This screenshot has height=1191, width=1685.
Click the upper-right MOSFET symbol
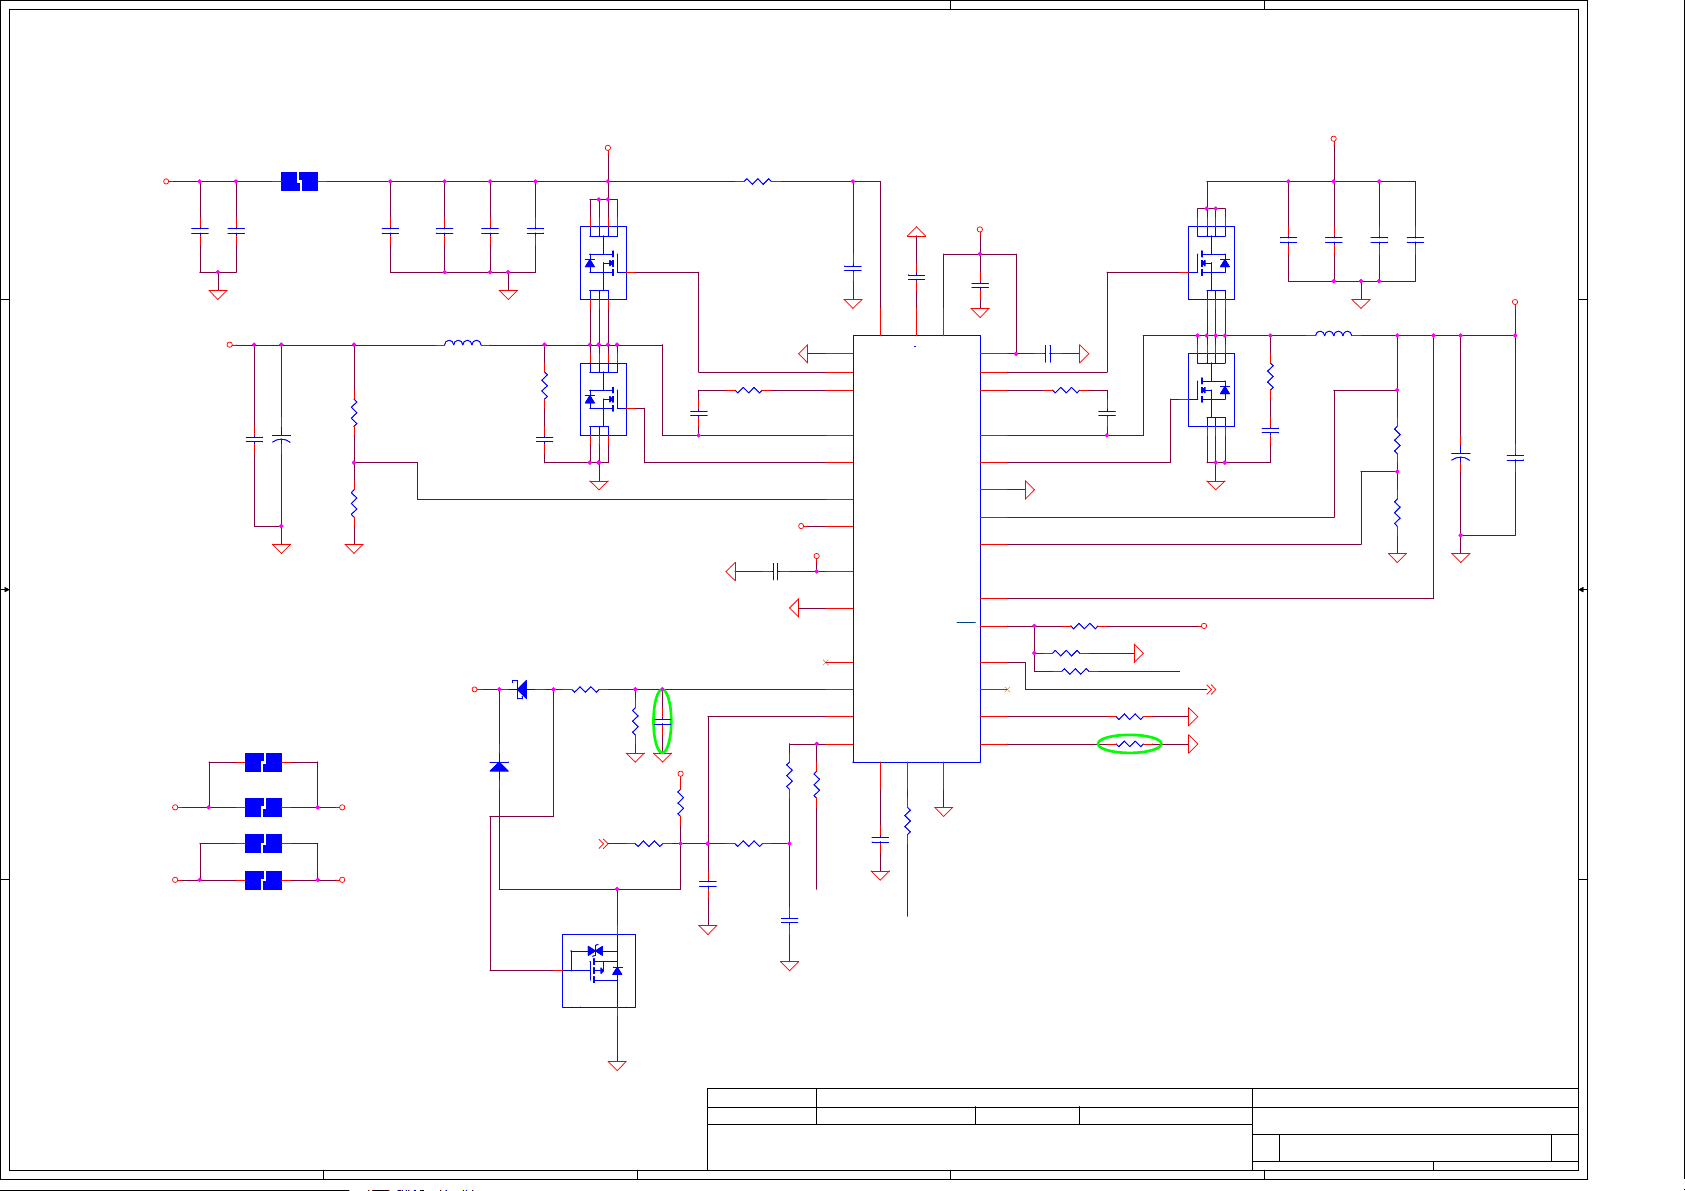click(x=1211, y=263)
